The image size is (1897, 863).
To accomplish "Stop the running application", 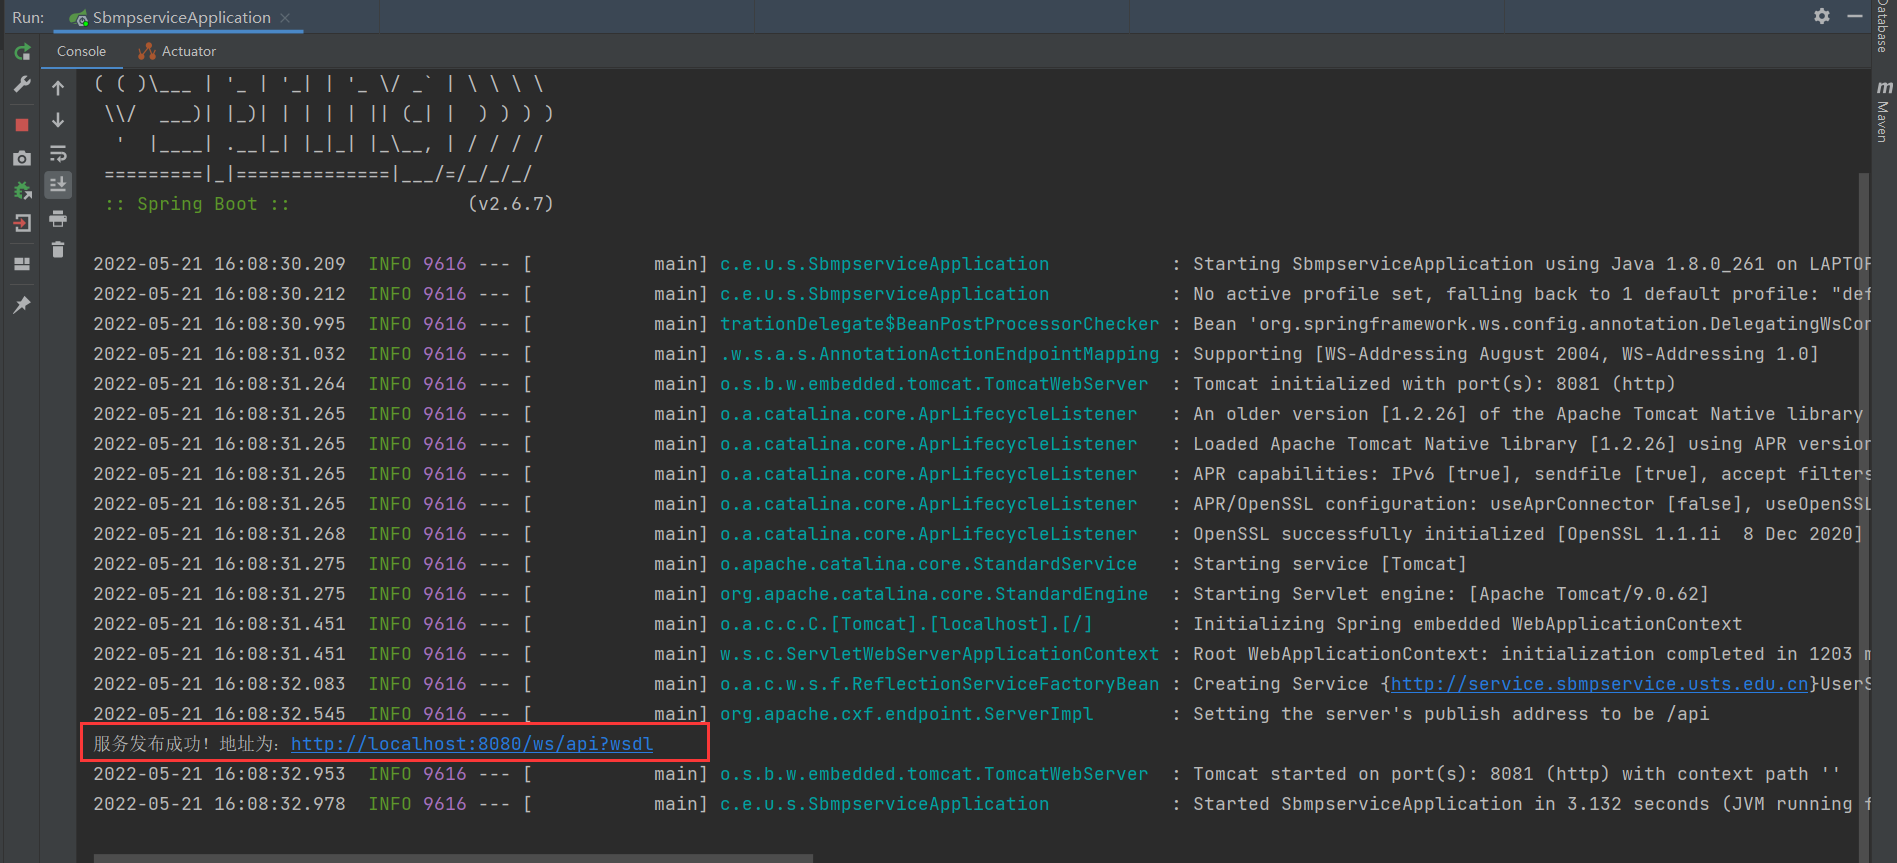I will (22, 125).
